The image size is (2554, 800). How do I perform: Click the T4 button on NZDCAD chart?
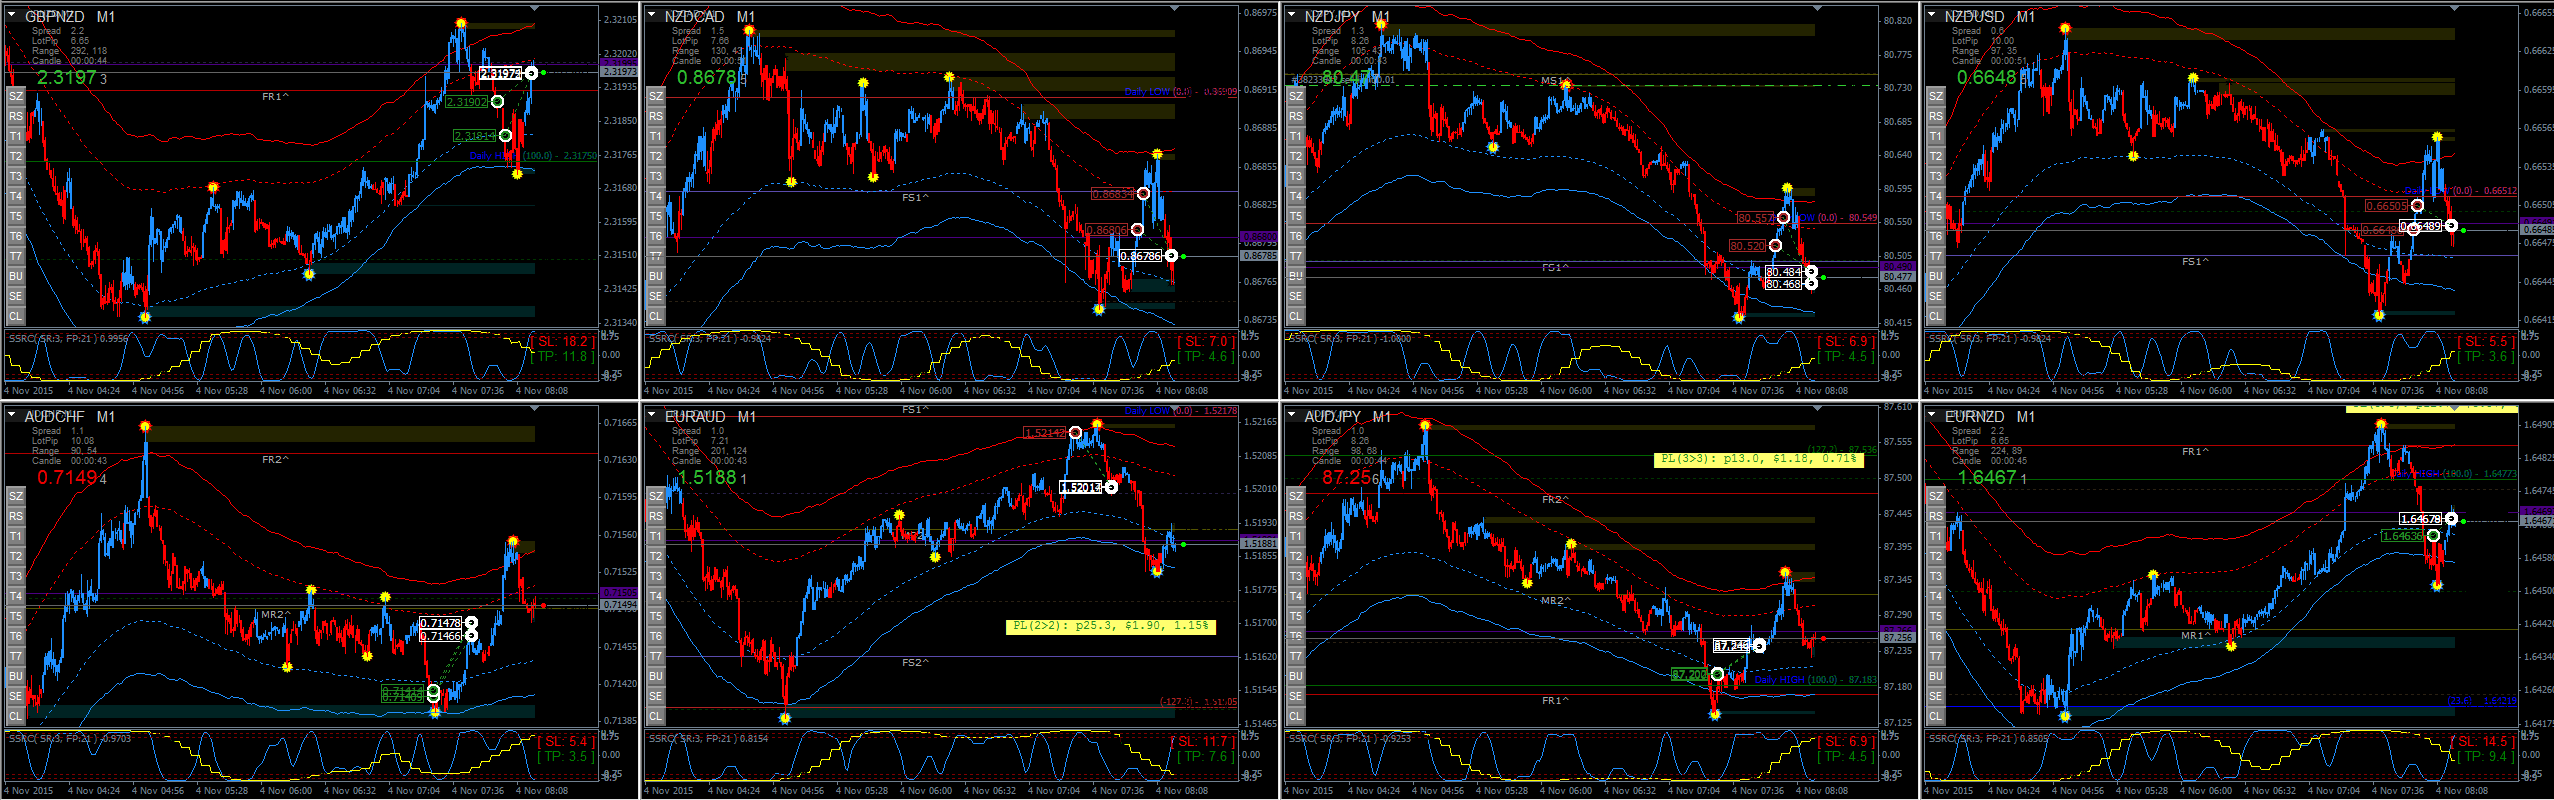(x=655, y=196)
